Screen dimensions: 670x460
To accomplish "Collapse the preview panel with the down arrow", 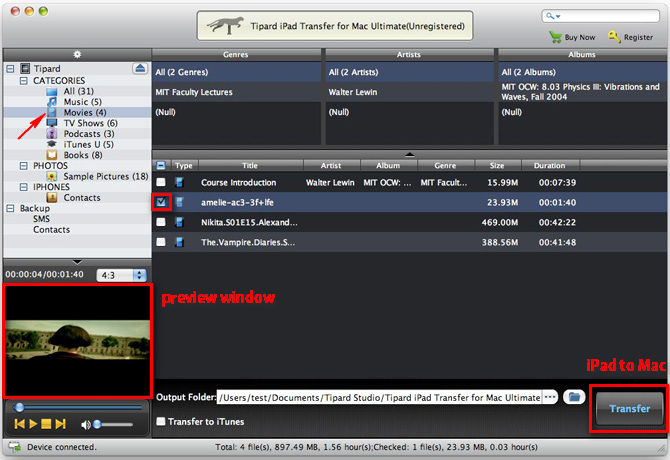I will tap(77, 261).
